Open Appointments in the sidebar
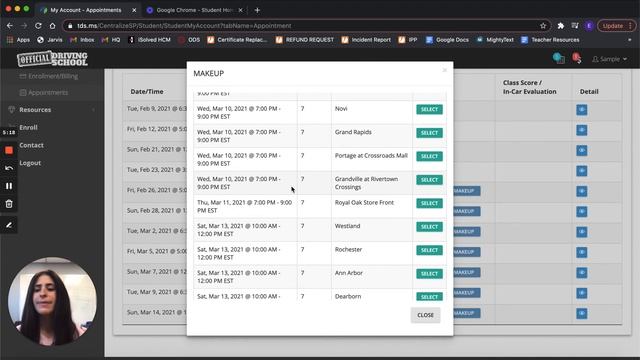This screenshot has width=640, height=360. click(44, 93)
